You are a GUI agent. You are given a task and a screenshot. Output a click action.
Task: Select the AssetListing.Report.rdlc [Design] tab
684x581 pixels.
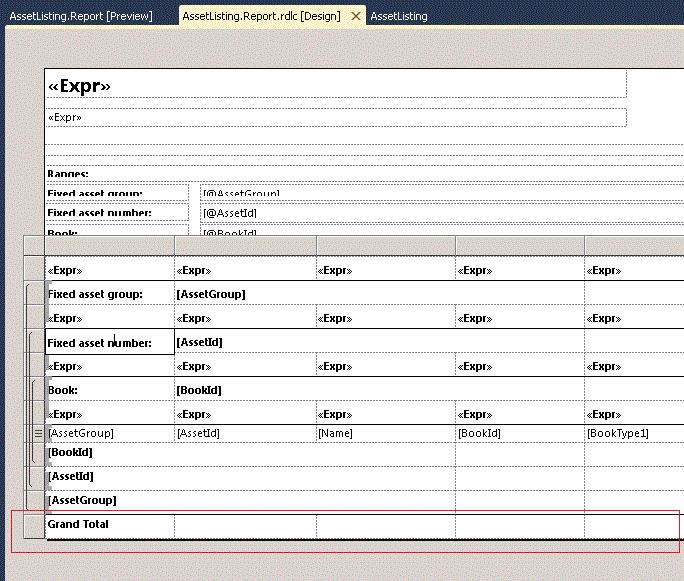coord(261,16)
